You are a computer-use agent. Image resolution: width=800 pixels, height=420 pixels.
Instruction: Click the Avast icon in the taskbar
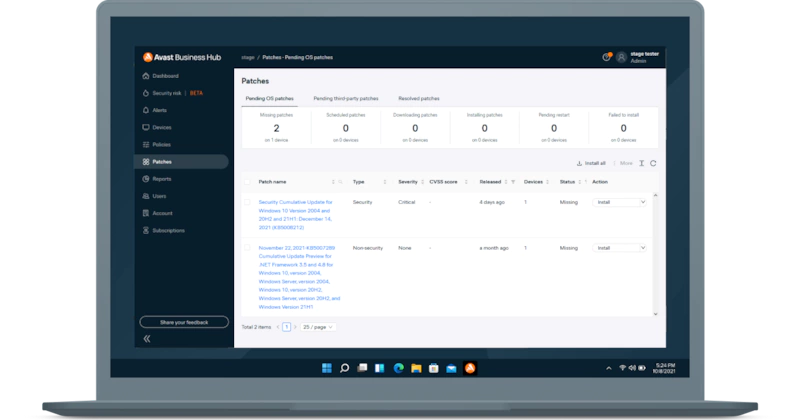[x=470, y=368]
